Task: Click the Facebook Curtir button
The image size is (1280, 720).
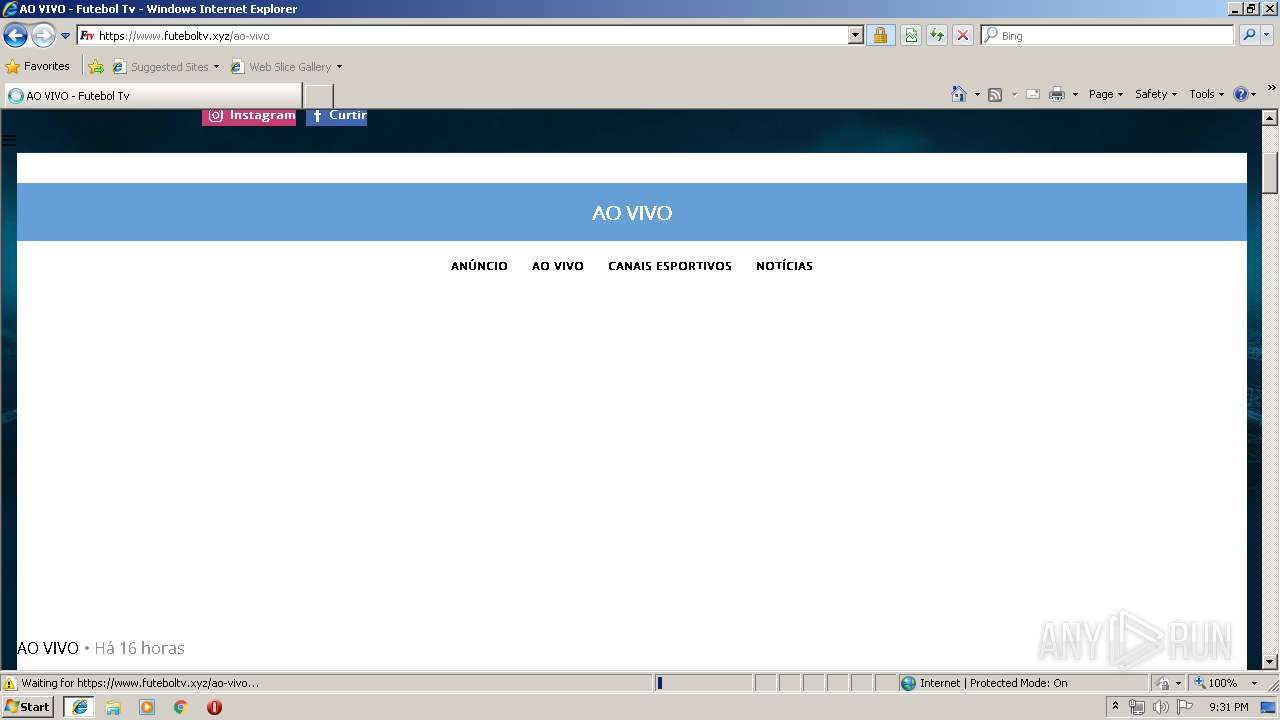Action: [x=336, y=116]
